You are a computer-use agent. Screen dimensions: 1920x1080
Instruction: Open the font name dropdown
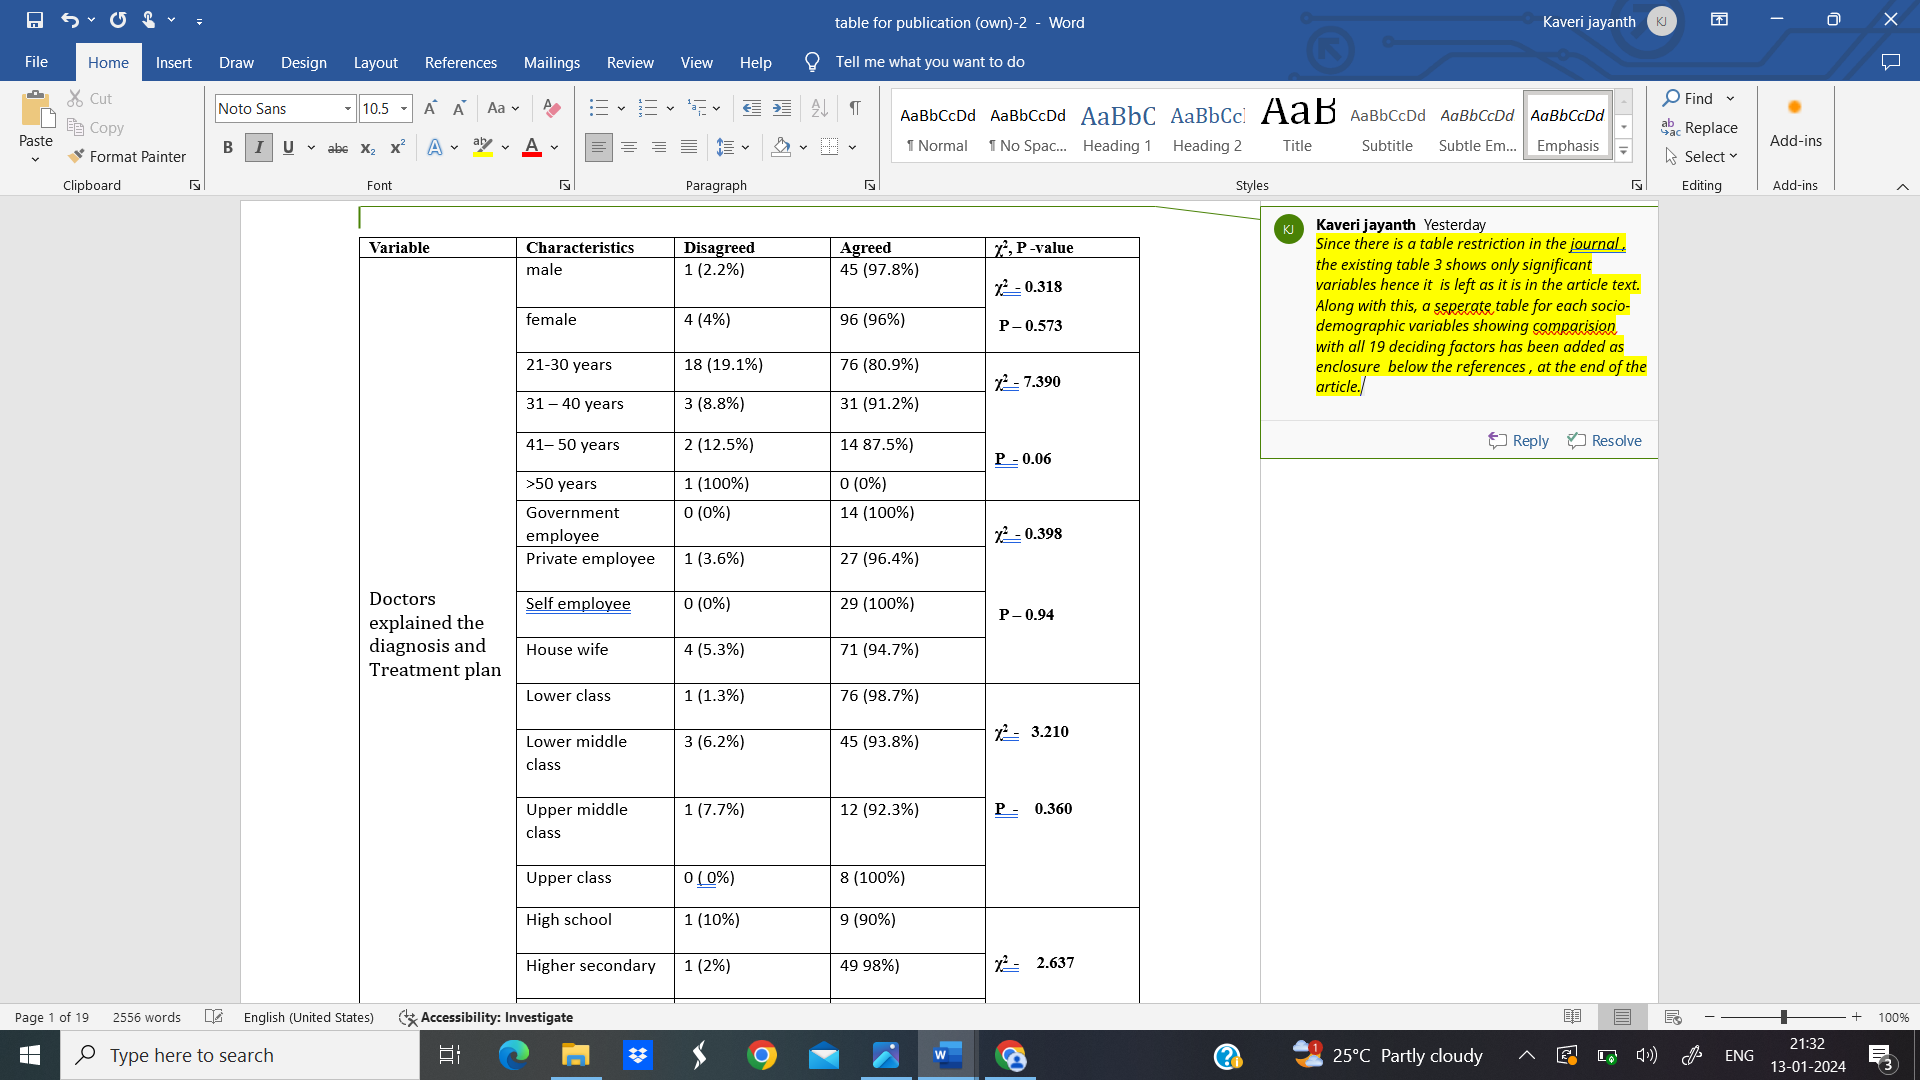(347, 108)
